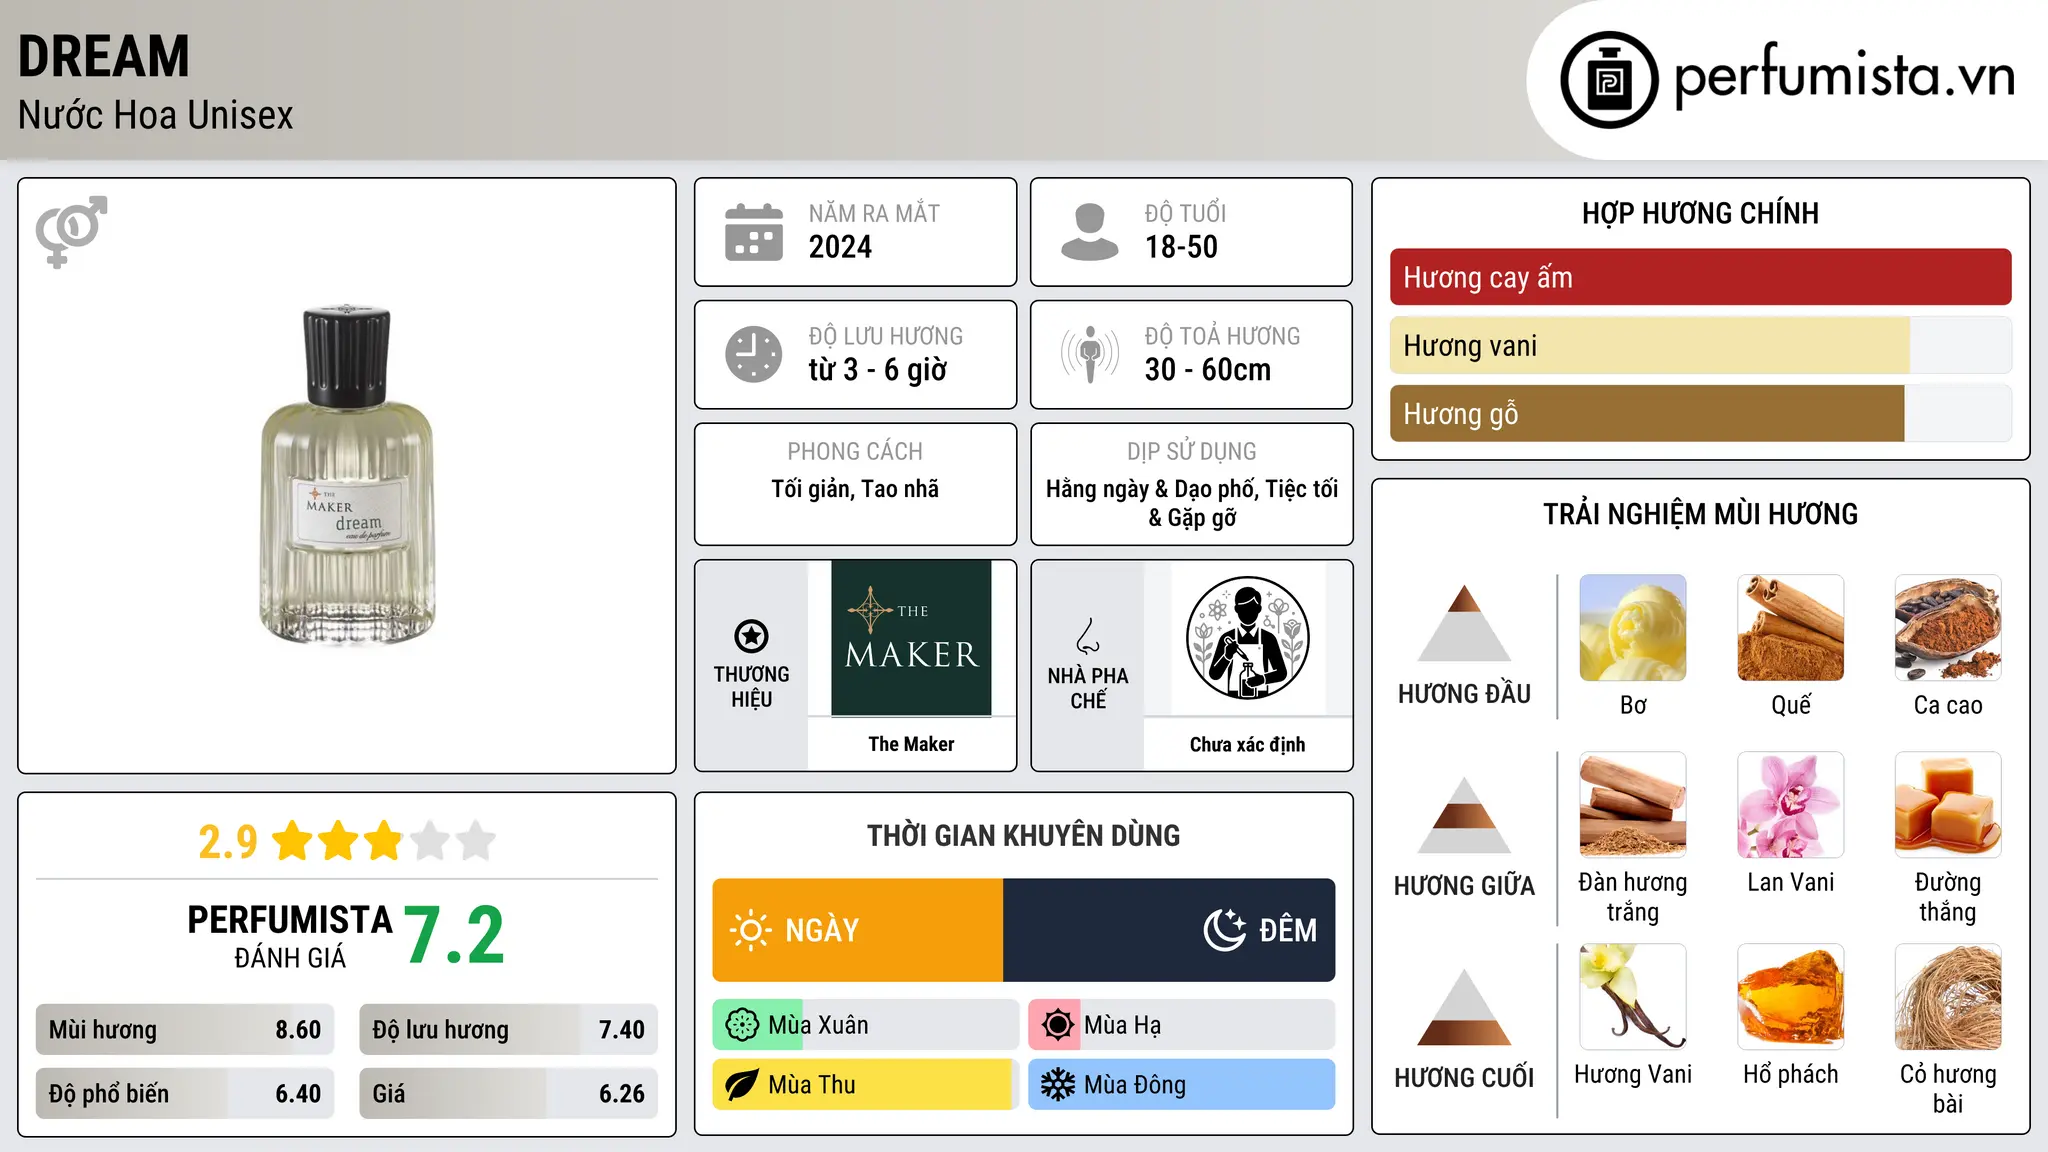Click the PERFUMISTA ĐÁNH GIÁ label

(290, 936)
